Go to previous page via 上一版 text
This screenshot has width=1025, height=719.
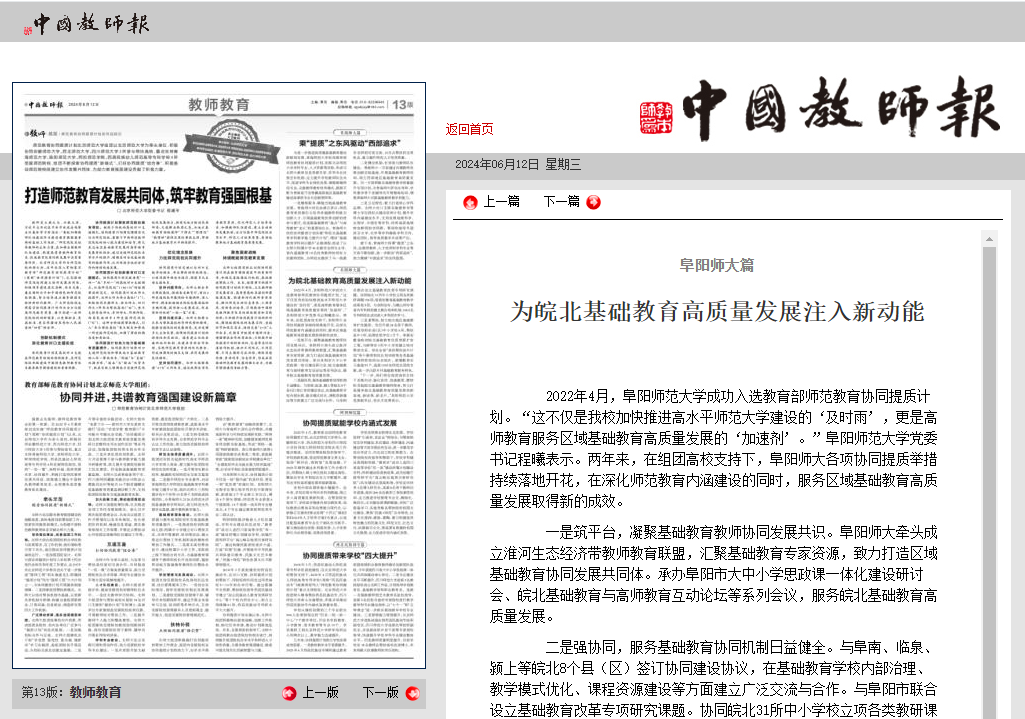pyautogui.click(x=320, y=693)
